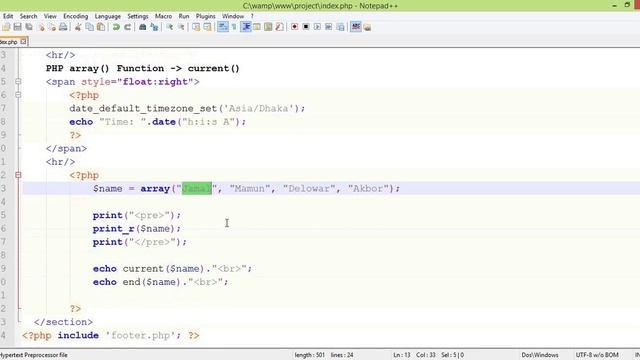Click the Zoom In toolbar icon
This screenshot has height=360, width=640.
[169, 27]
